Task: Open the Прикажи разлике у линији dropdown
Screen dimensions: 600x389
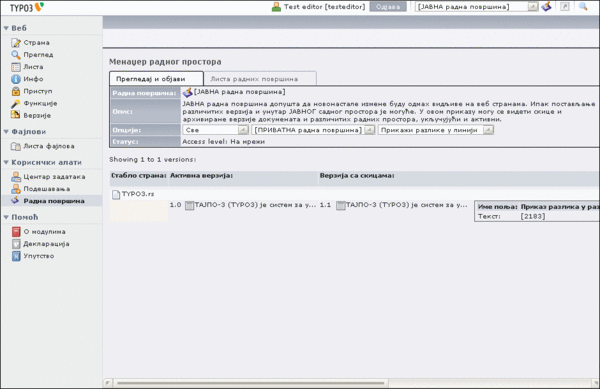Action: [x=436, y=130]
